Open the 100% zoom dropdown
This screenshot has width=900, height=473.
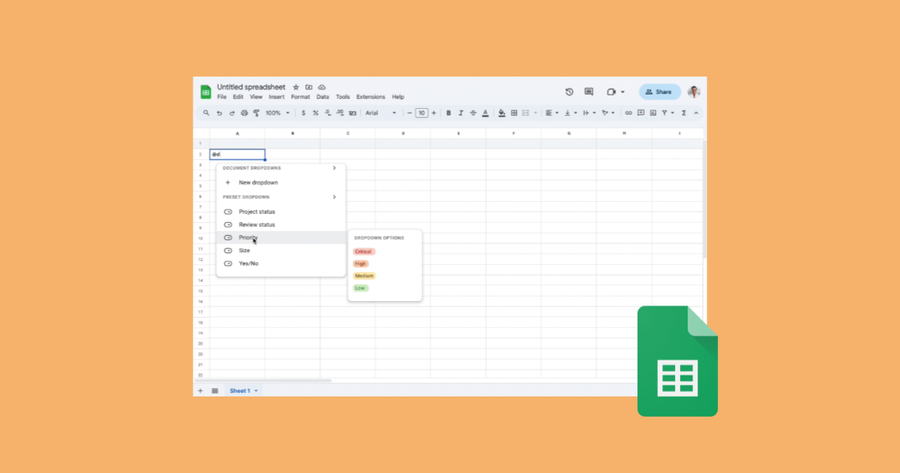[278, 113]
